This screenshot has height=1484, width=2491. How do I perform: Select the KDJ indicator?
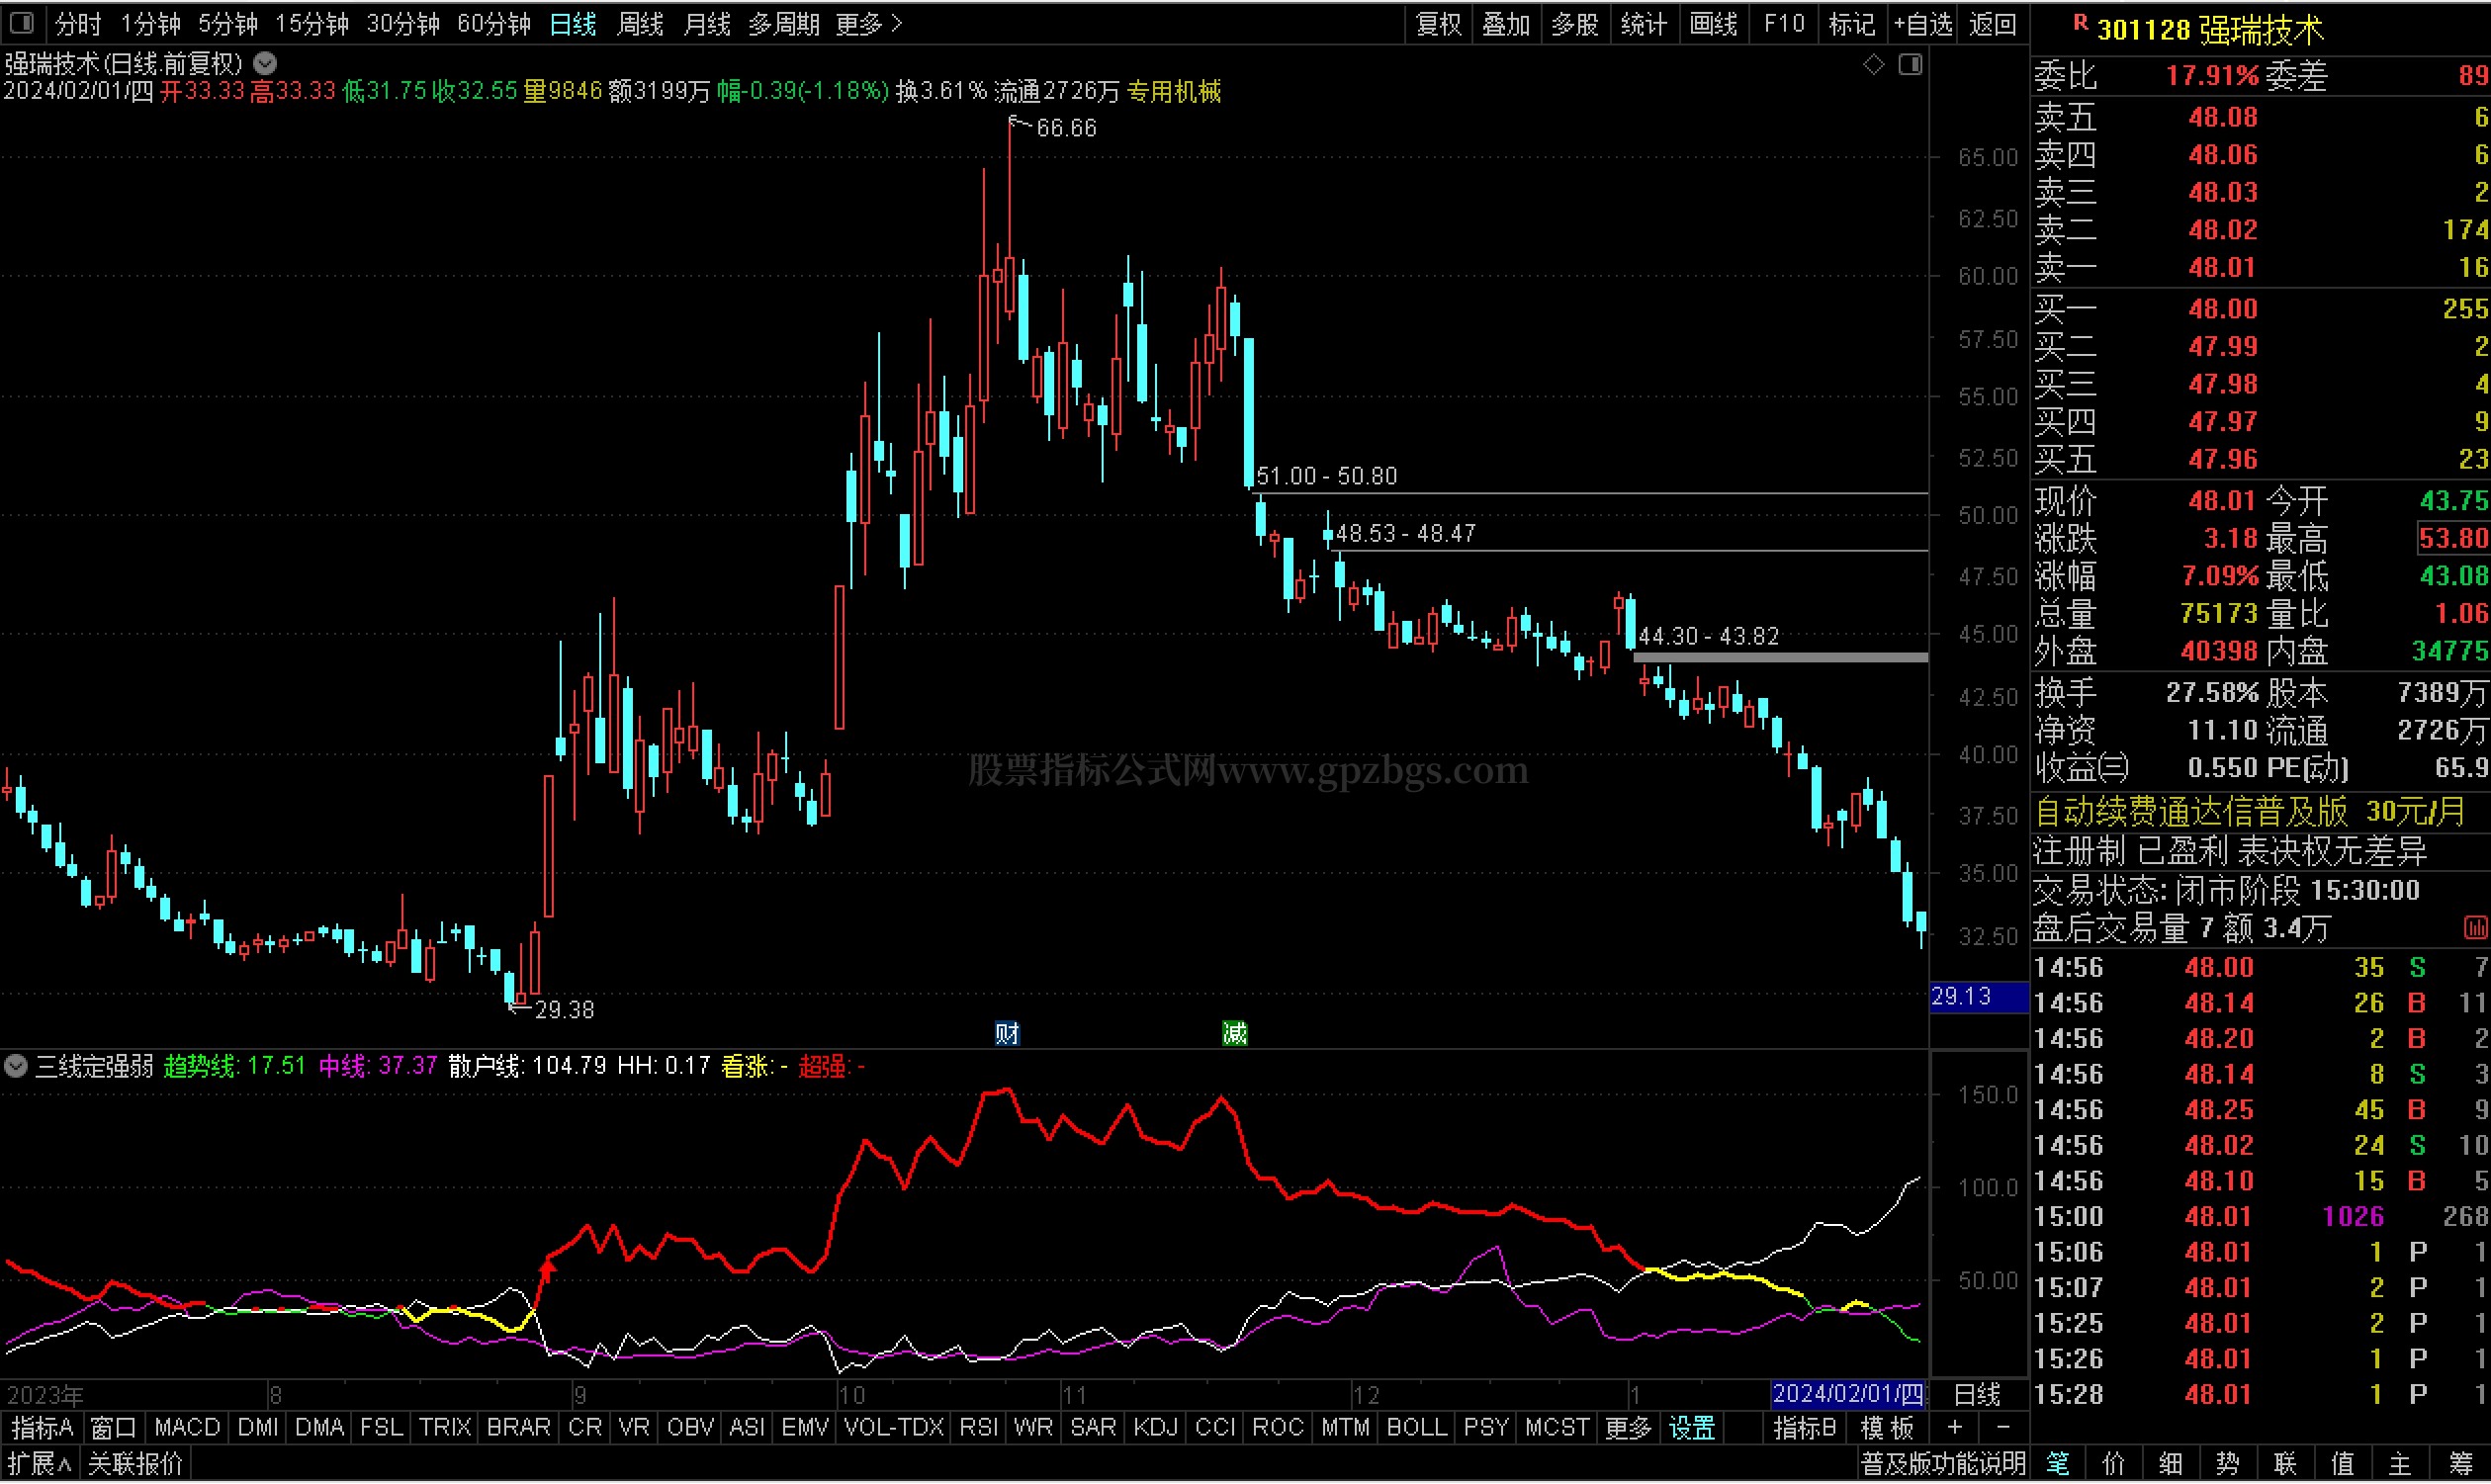tap(1155, 1428)
